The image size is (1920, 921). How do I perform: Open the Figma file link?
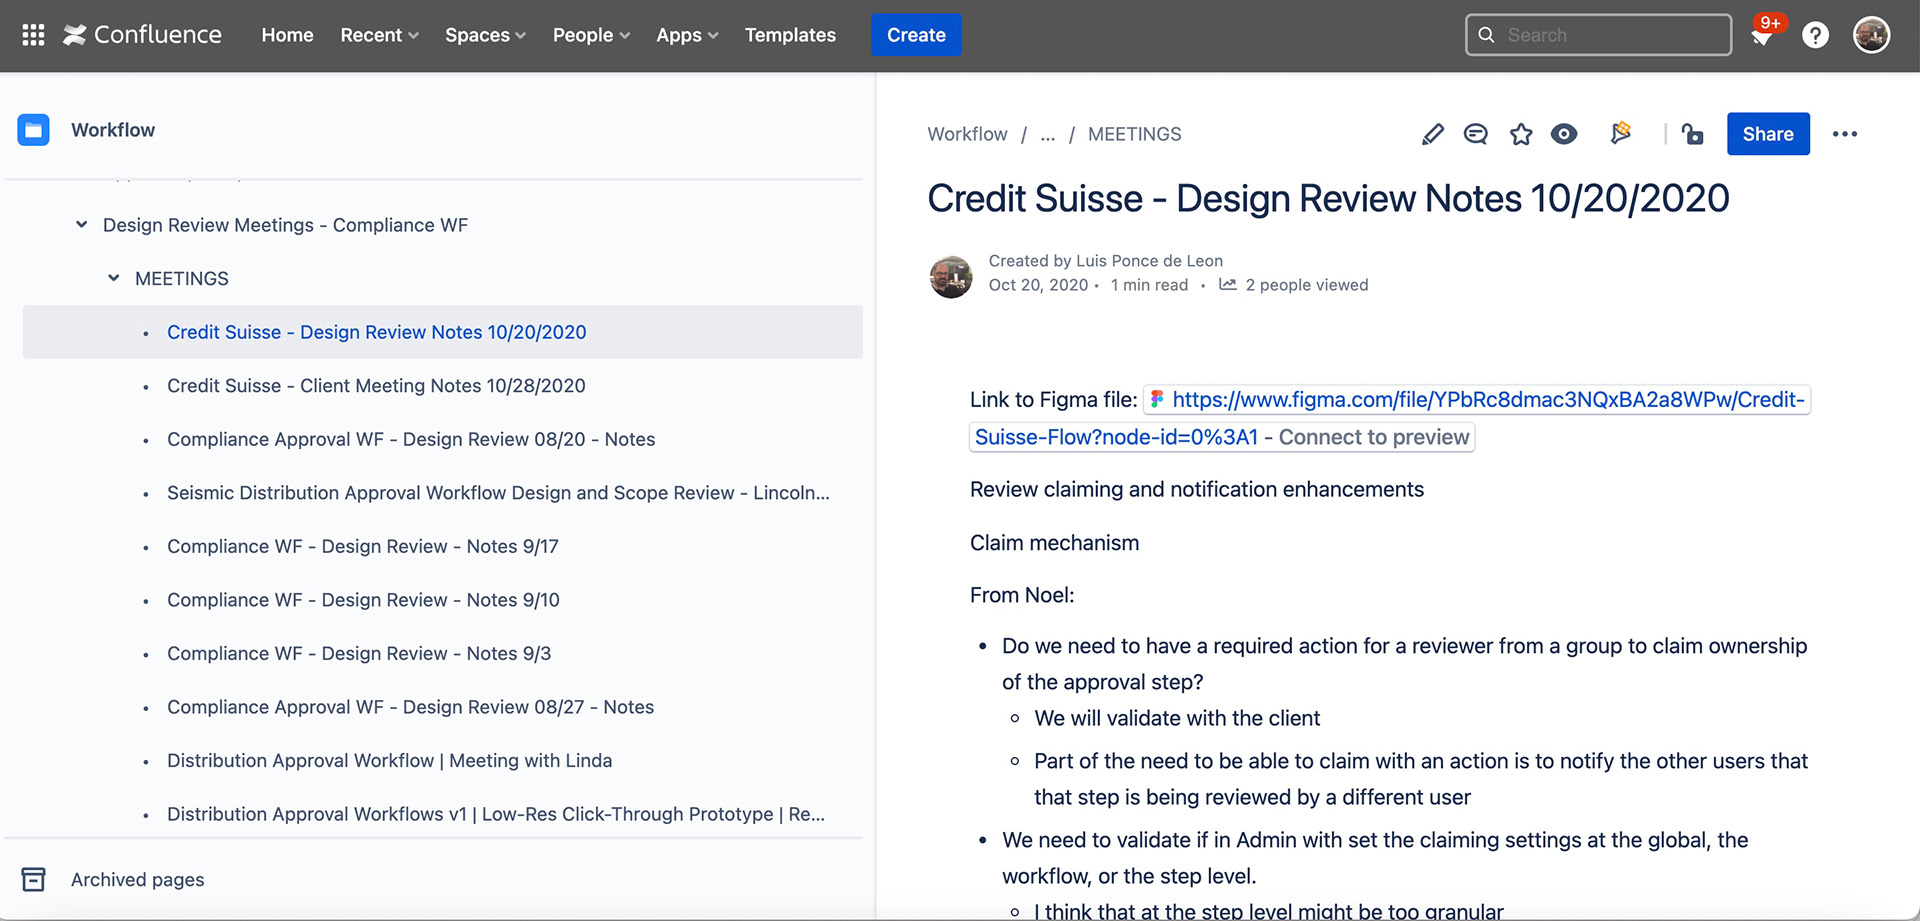point(1488,400)
